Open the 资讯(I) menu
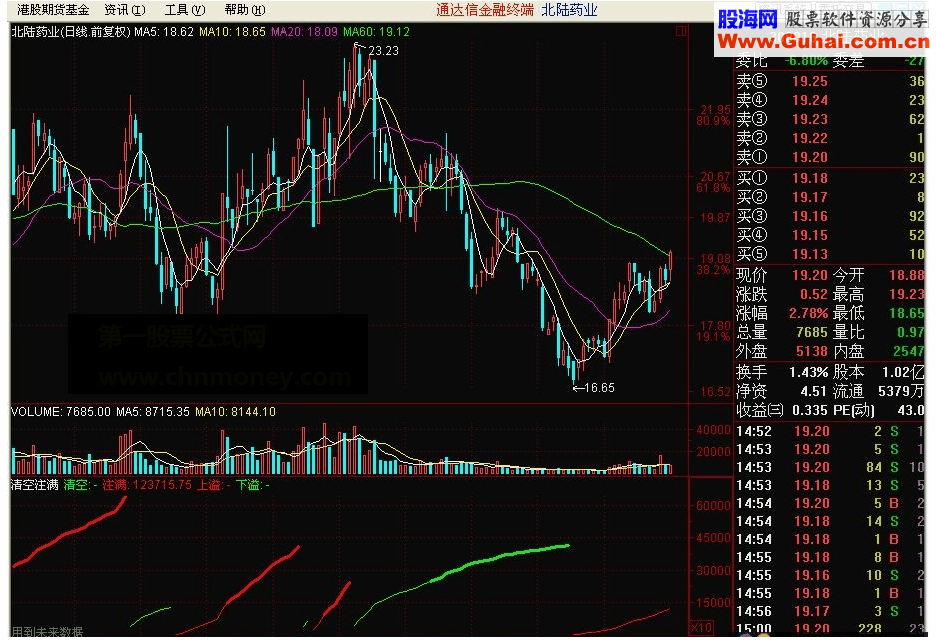The height and width of the screenshot is (640, 936). (125, 10)
